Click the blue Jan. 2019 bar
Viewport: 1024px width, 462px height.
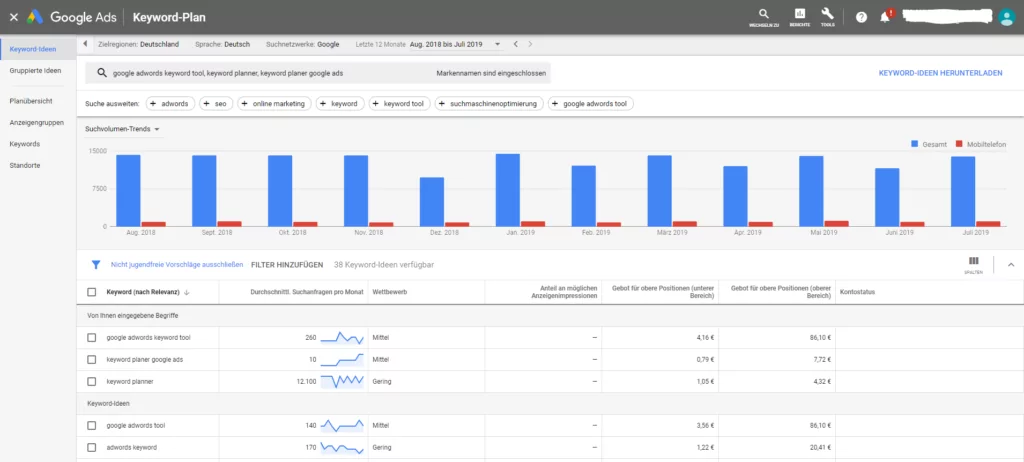508,190
